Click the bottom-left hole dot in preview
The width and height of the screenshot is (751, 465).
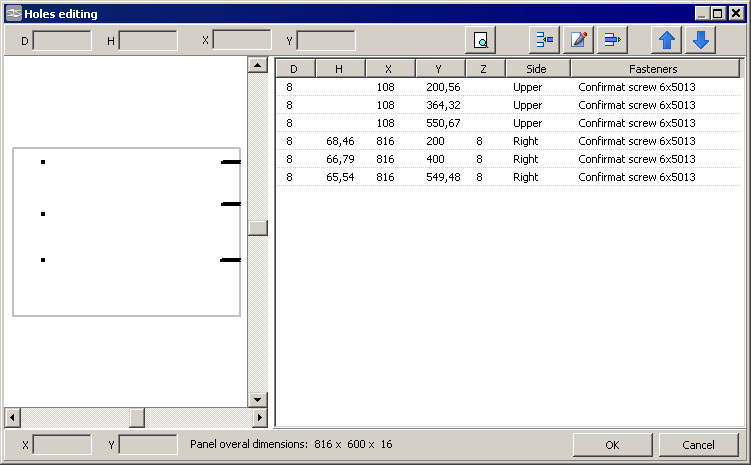pyautogui.click(x=43, y=260)
